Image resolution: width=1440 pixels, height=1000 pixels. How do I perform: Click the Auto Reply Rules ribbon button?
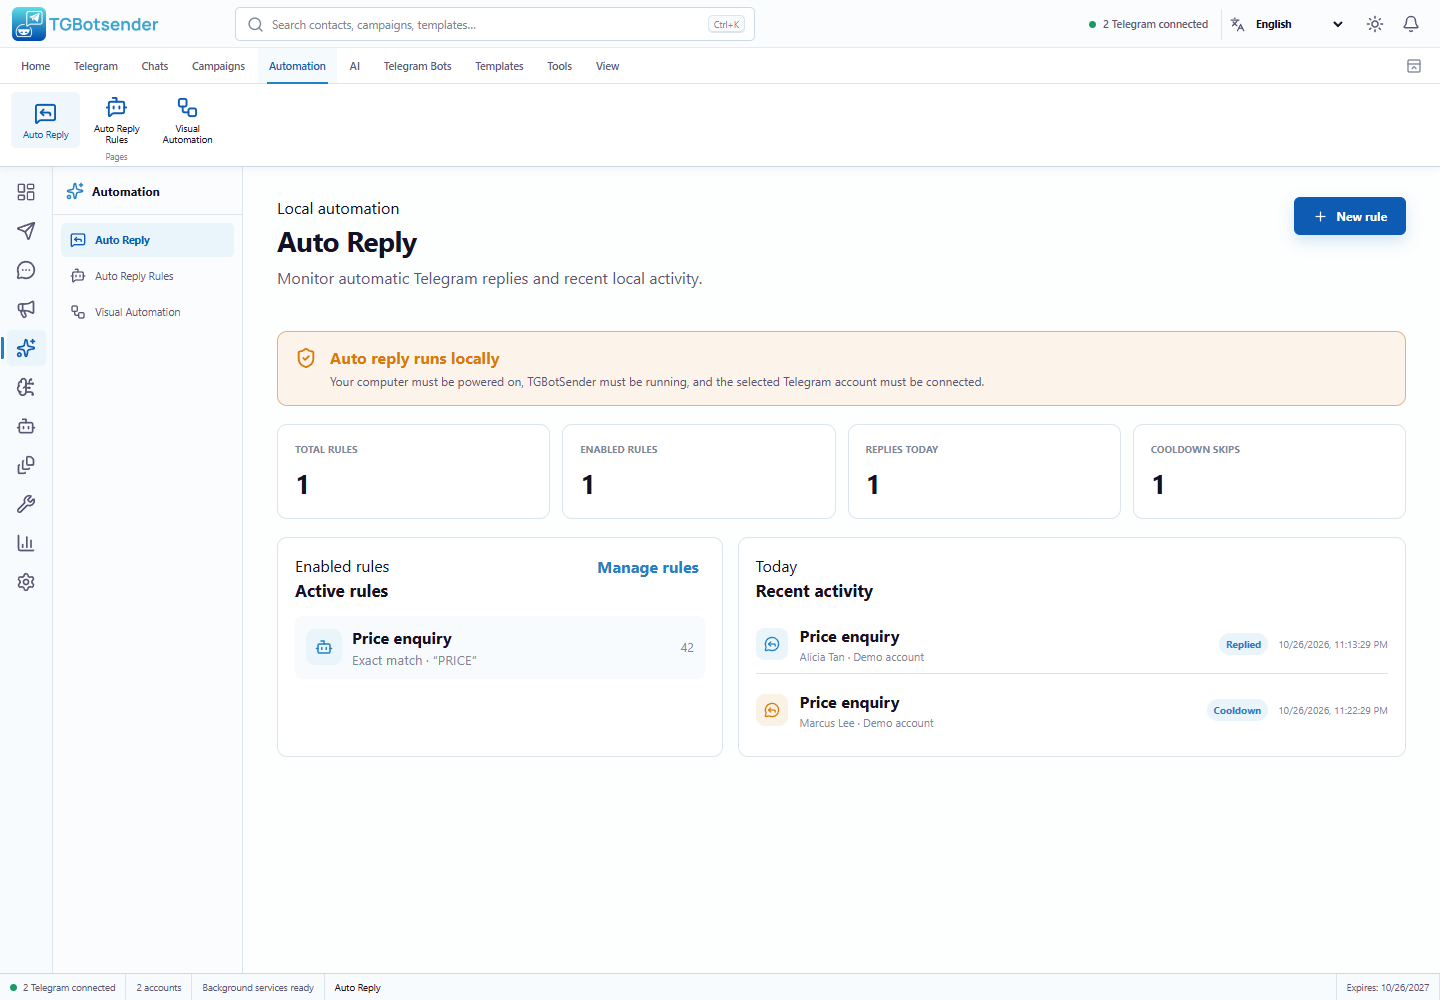117,120
